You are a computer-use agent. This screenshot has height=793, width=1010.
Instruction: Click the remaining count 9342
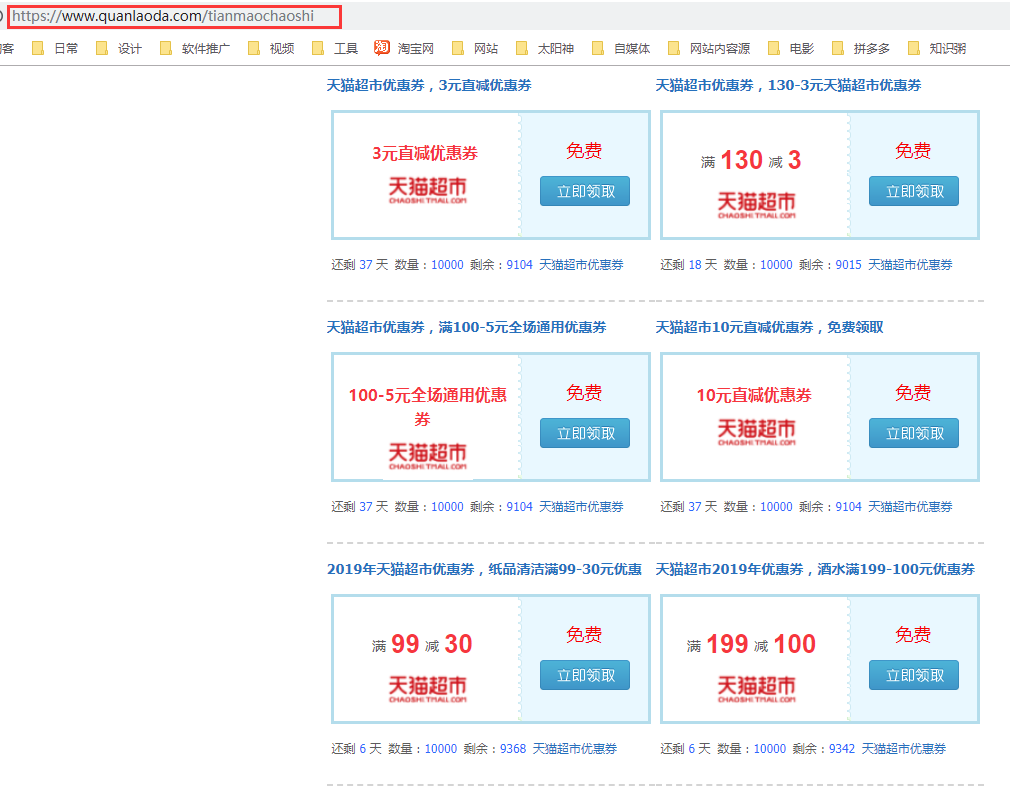842,749
